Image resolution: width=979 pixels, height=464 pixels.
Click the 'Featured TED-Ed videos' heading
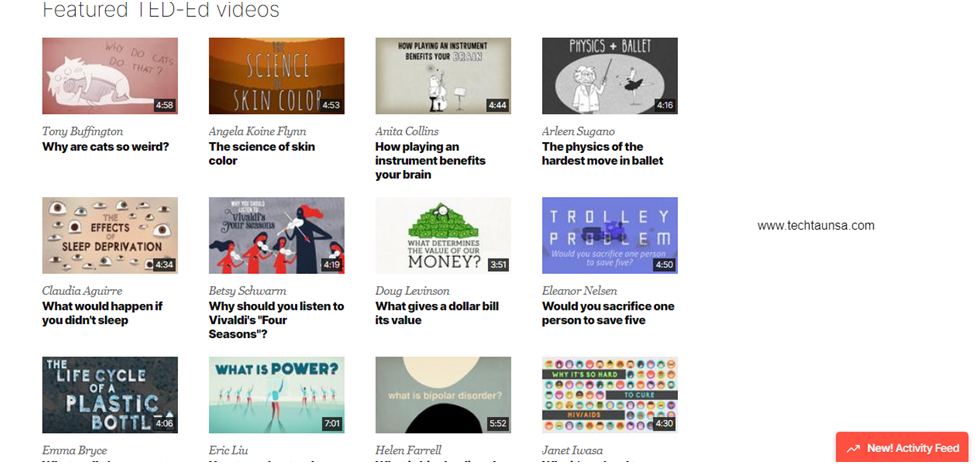click(x=161, y=9)
